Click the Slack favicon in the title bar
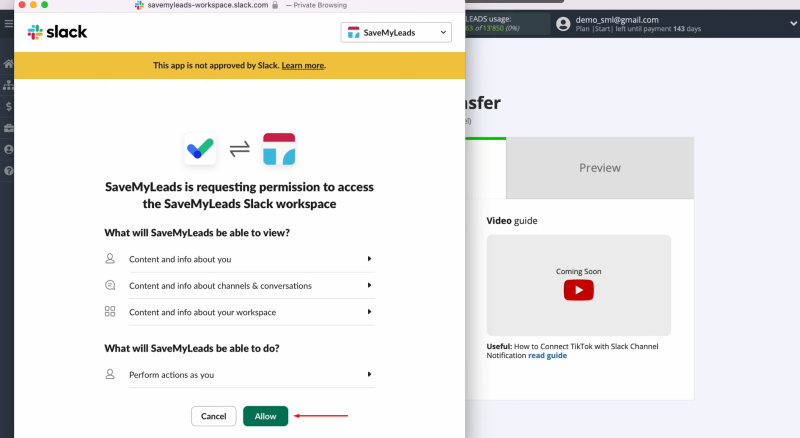The height and width of the screenshot is (438, 800). 139,5
